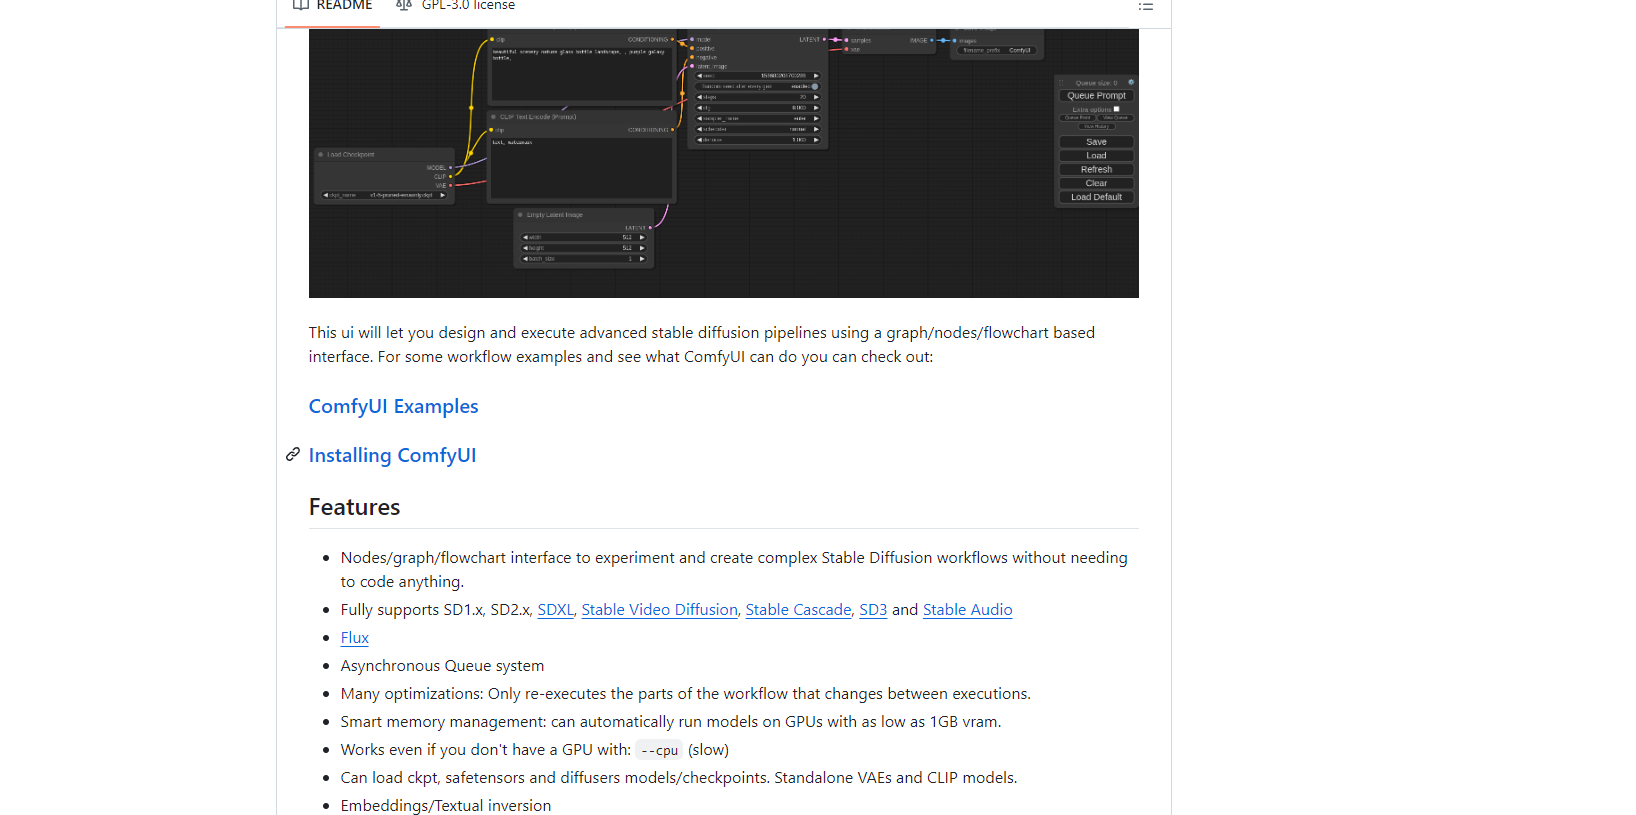
Task: Click the left arrow of the height field
Action: point(525,248)
